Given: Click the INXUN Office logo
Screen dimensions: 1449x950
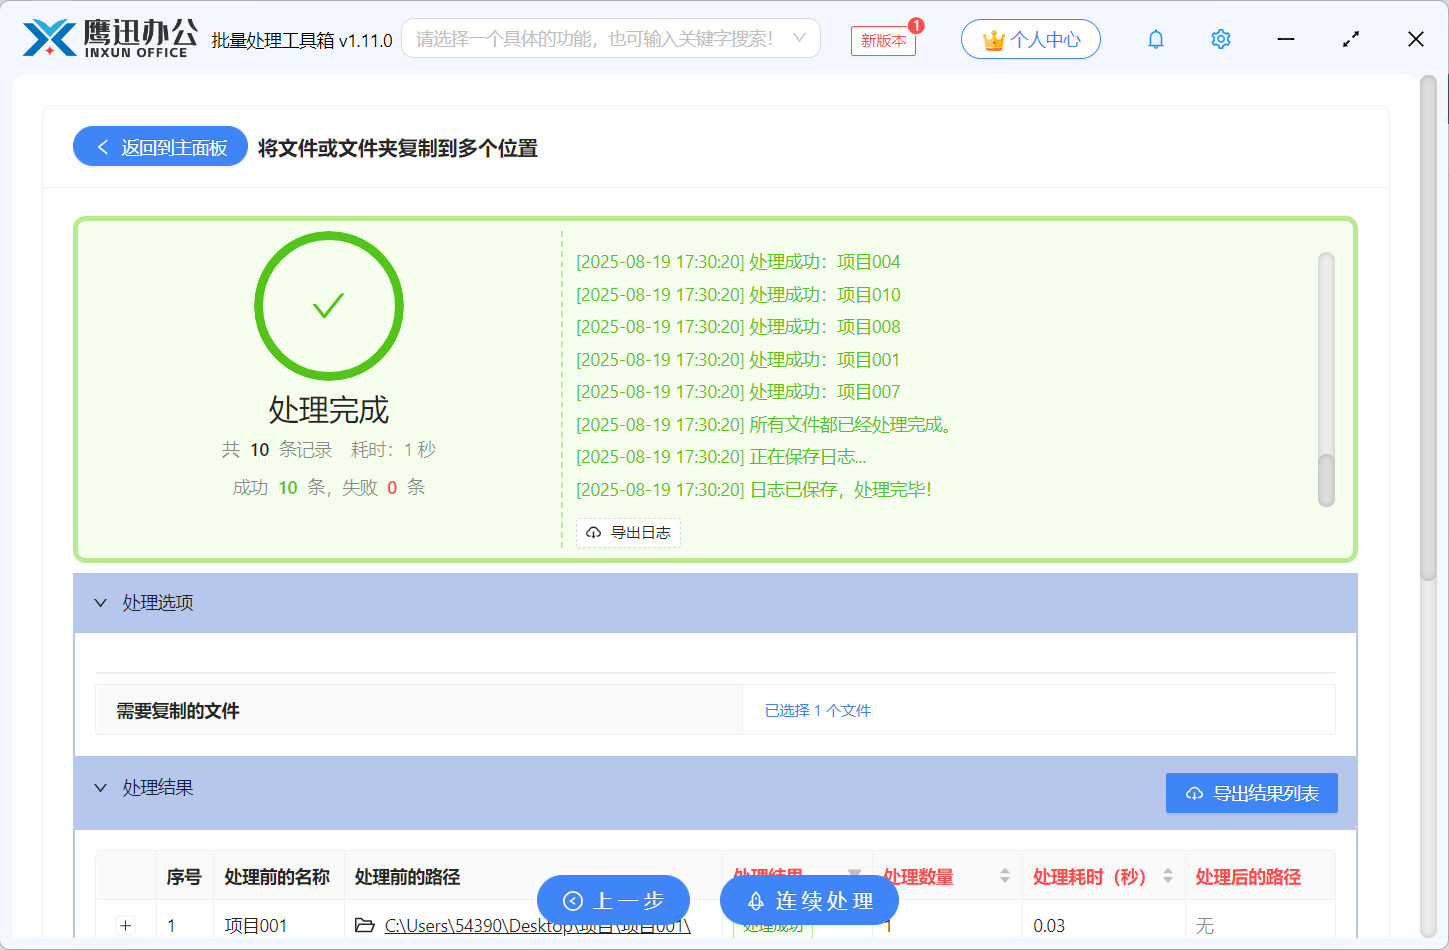Looking at the screenshot, I should coord(108,39).
